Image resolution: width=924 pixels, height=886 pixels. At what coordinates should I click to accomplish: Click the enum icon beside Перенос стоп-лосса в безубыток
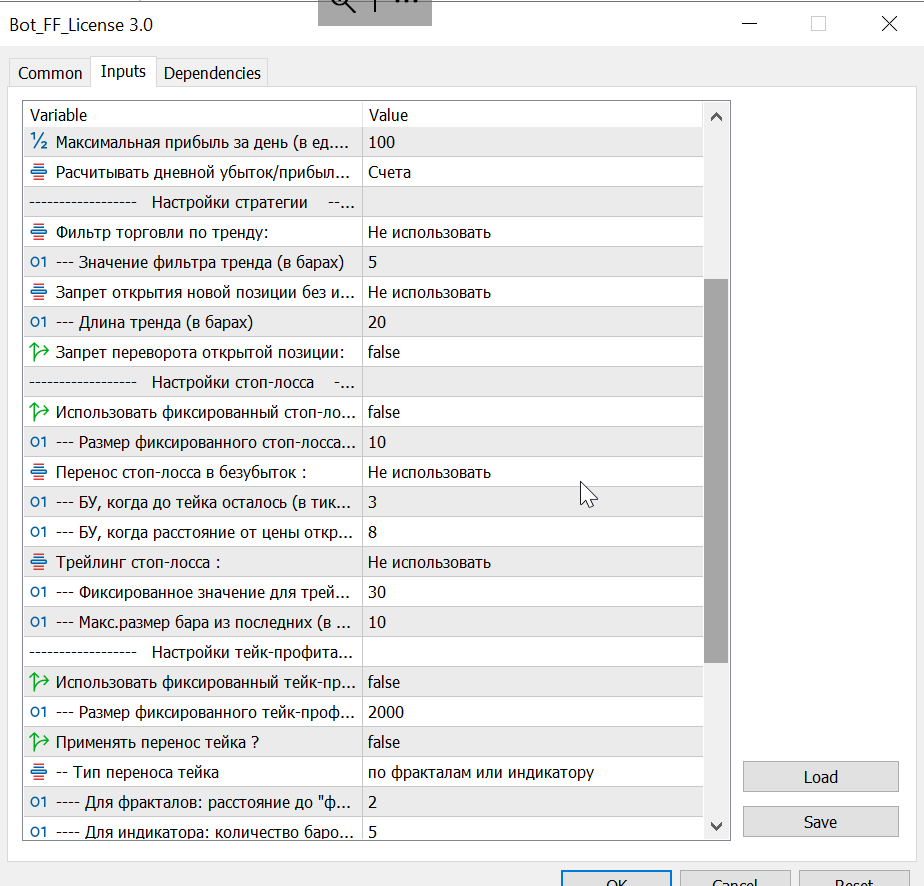(x=39, y=472)
